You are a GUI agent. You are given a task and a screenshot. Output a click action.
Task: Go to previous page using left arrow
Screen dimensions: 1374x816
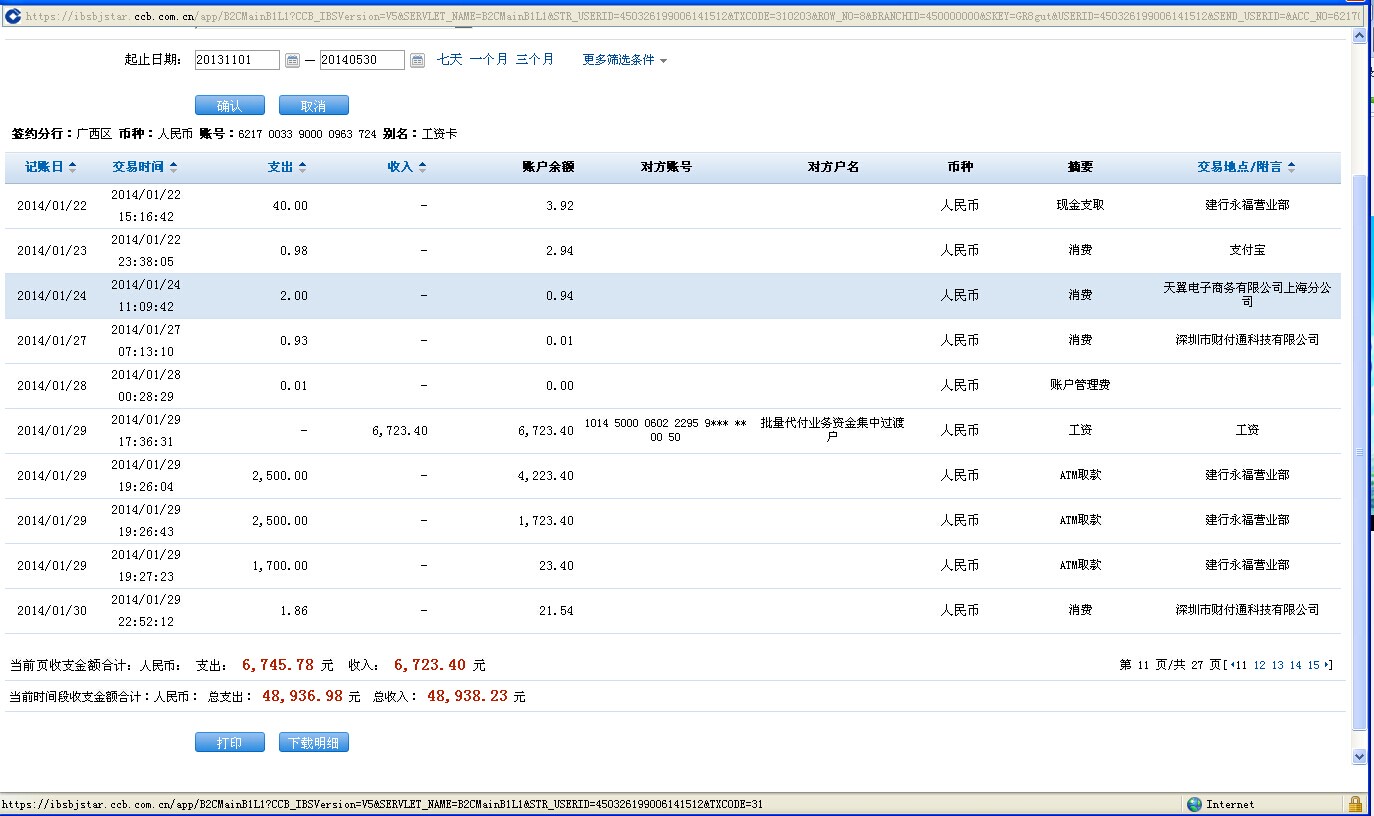1232,665
